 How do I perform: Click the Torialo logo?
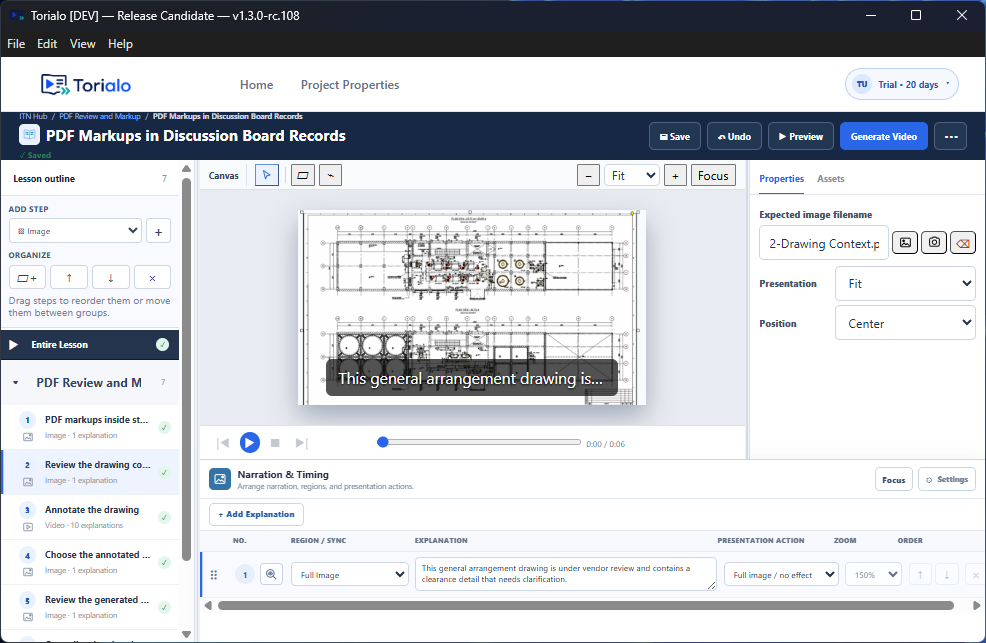(x=86, y=85)
